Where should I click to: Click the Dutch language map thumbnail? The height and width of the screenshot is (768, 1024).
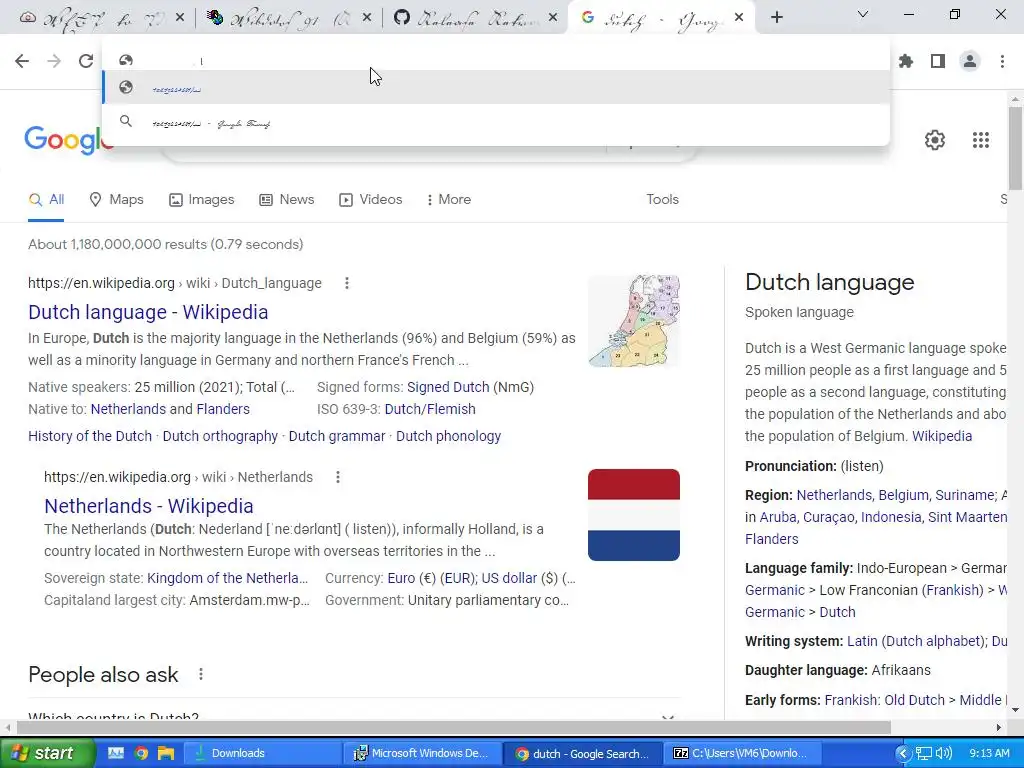(x=633, y=320)
